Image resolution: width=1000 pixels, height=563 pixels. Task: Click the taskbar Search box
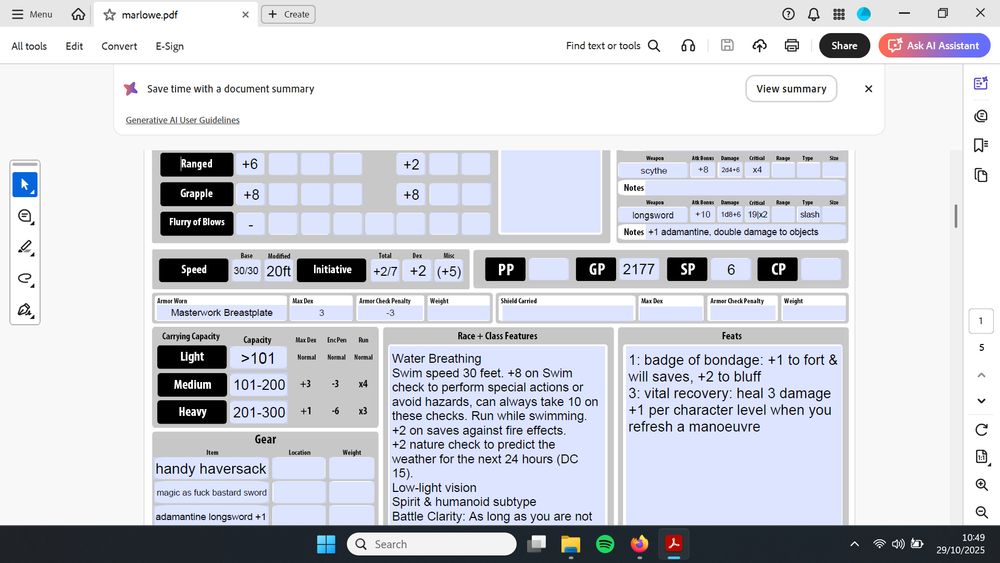click(432, 544)
